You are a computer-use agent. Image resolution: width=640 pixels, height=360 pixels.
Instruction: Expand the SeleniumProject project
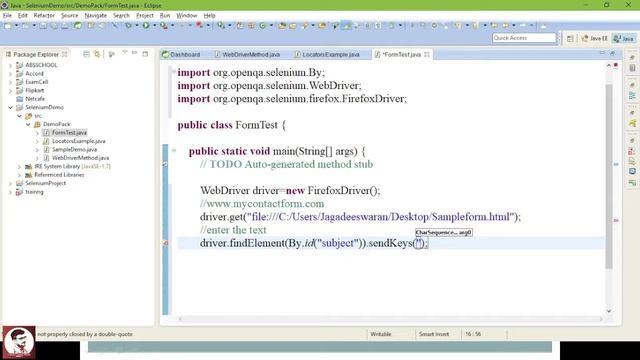(11, 183)
